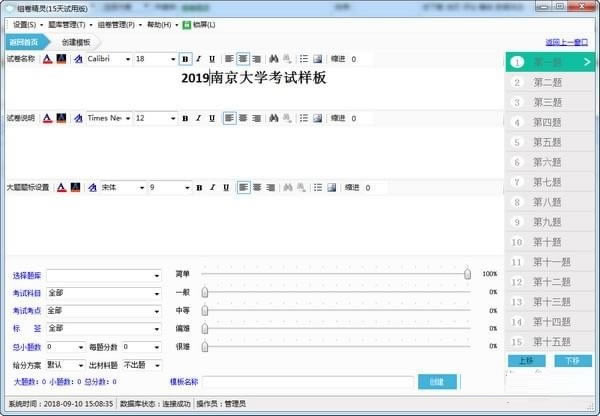The width and height of the screenshot is (600, 416).
Task: Open the 选择题库 combo box
Action: click(157, 275)
